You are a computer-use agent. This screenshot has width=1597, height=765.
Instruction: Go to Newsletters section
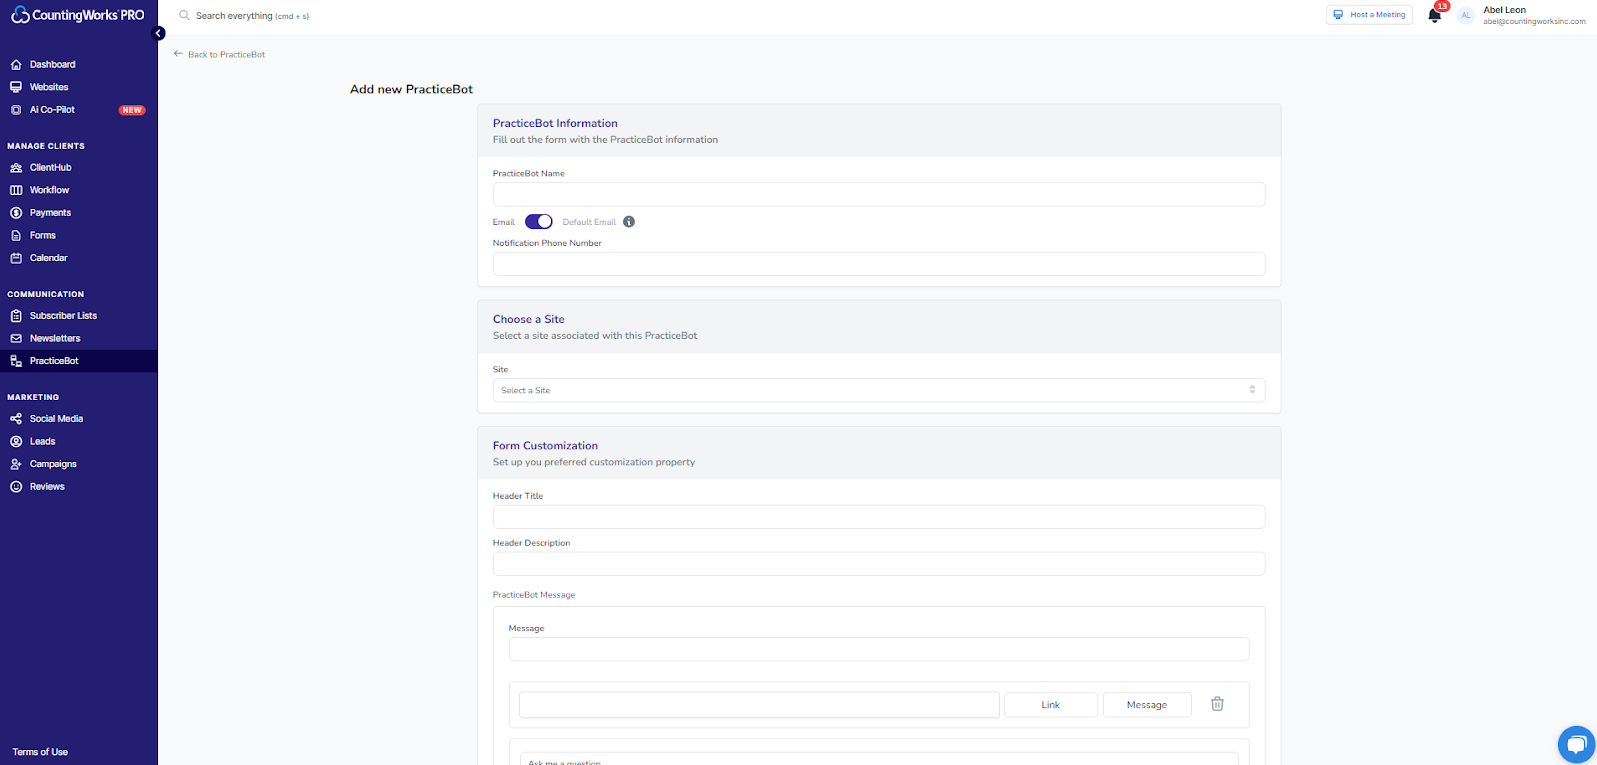(55, 338)
